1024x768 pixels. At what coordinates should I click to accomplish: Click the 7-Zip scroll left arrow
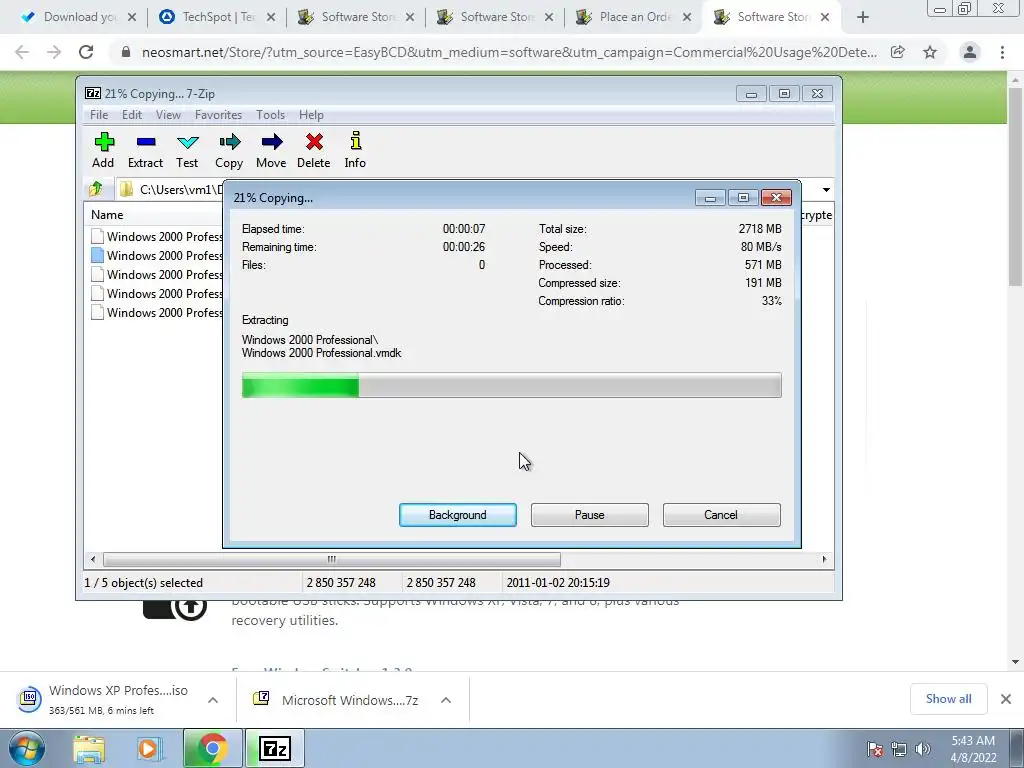point(93,560)
